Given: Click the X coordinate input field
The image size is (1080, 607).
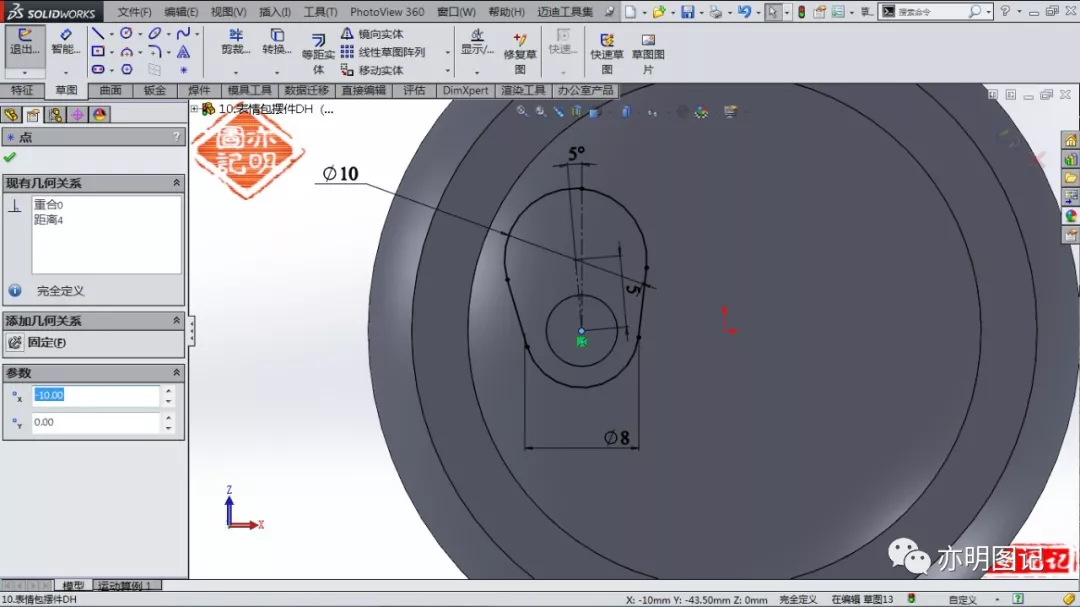Looking at the screenshot, I should point(96,395).
